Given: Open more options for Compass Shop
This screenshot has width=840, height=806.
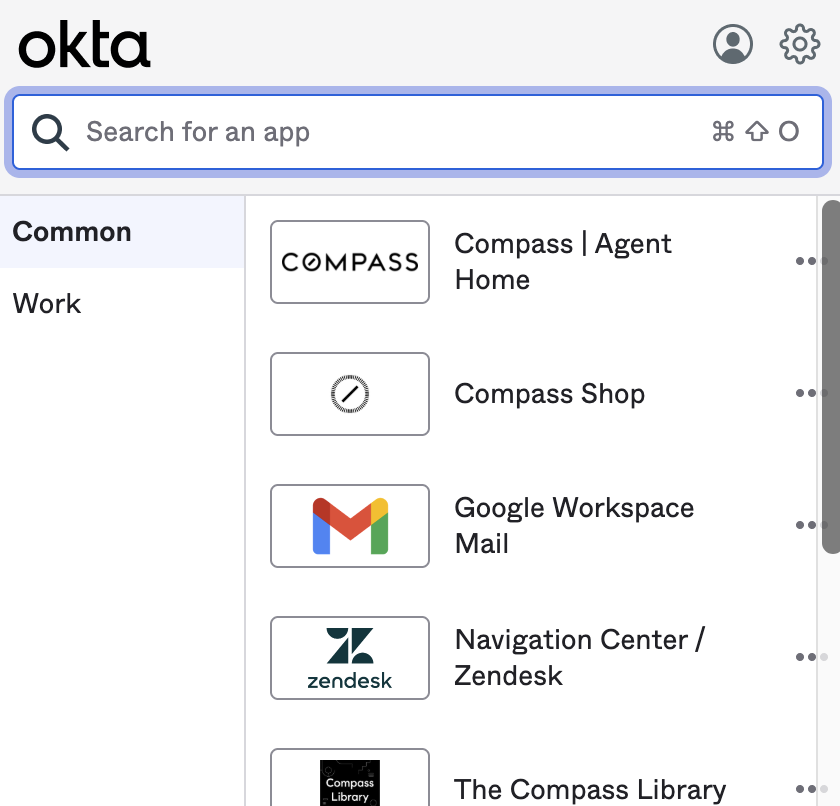Looking at the screenshot, I should tap(811, 393).
